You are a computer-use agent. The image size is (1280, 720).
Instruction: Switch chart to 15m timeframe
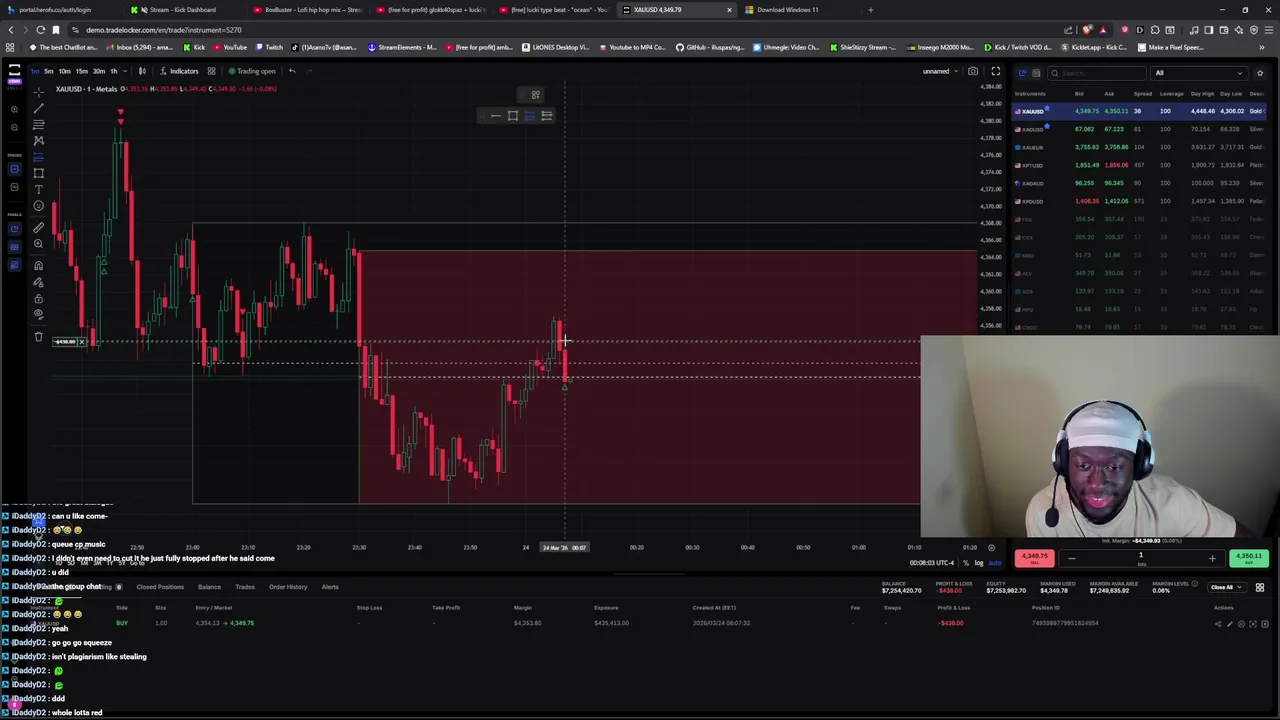(x=82, y=71)
